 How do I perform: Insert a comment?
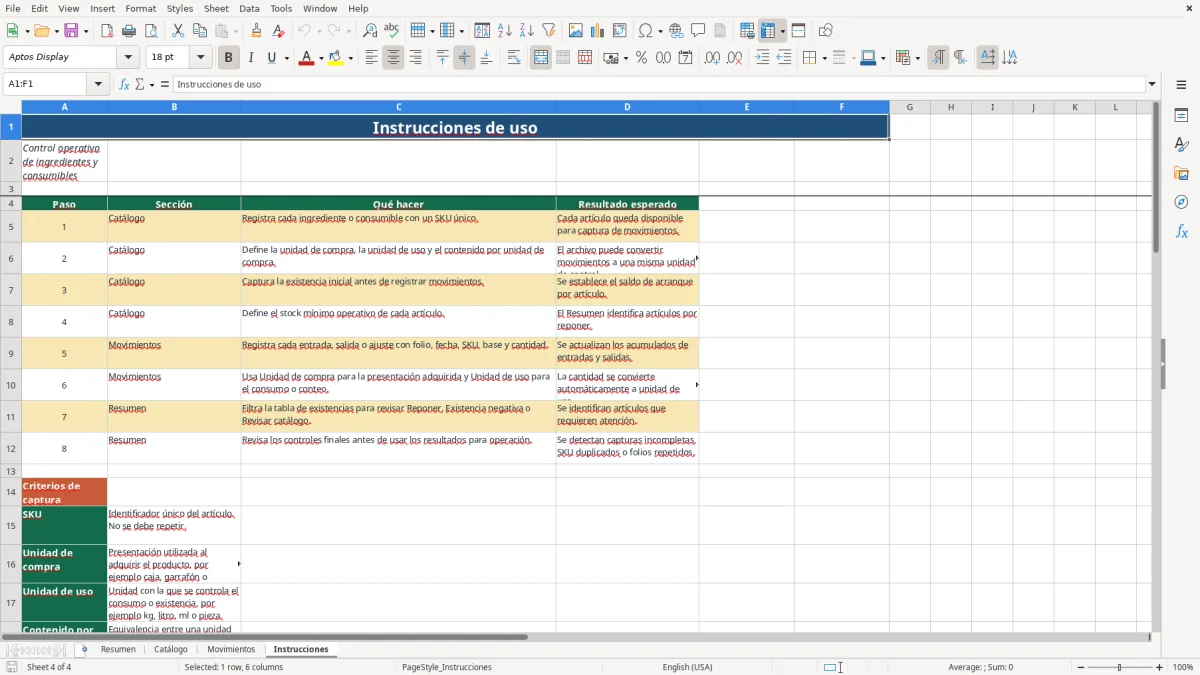(x=698, y=31)
